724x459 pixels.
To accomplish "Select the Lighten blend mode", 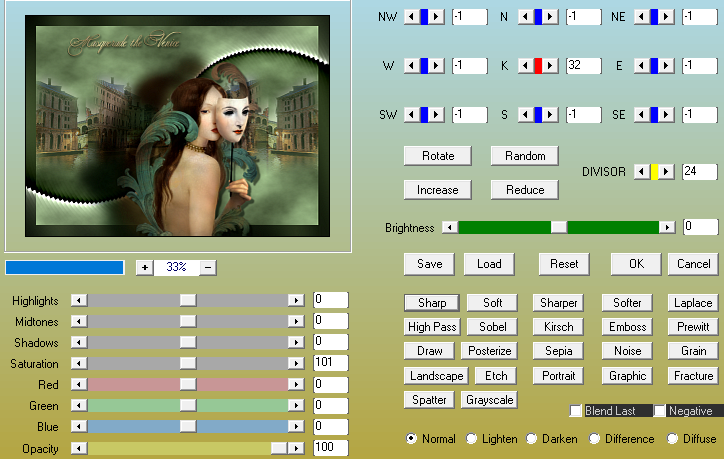I will (x=471, y=438).
